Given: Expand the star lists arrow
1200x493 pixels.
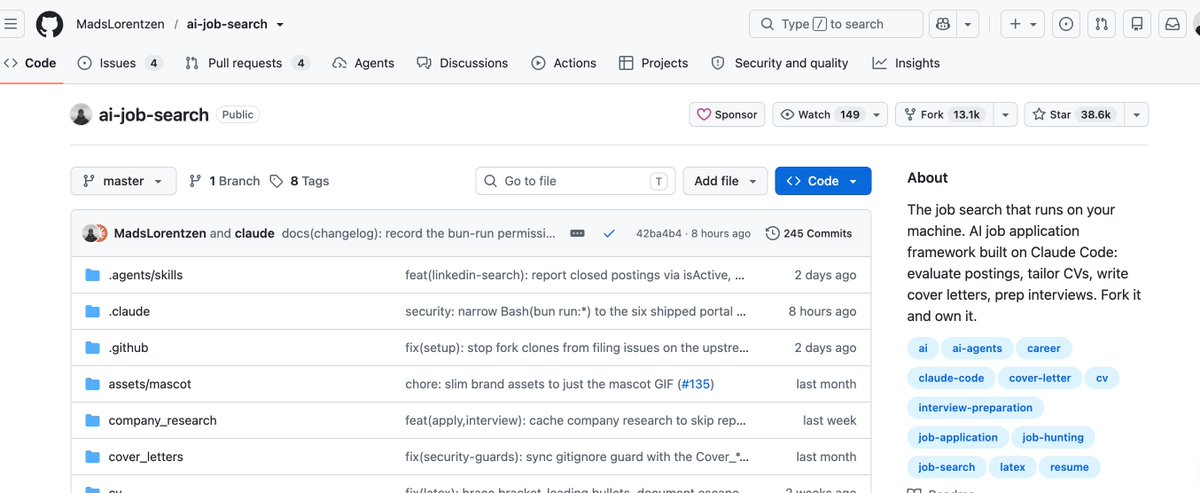Looking at the screenshot, I should tap(1135, 115).
